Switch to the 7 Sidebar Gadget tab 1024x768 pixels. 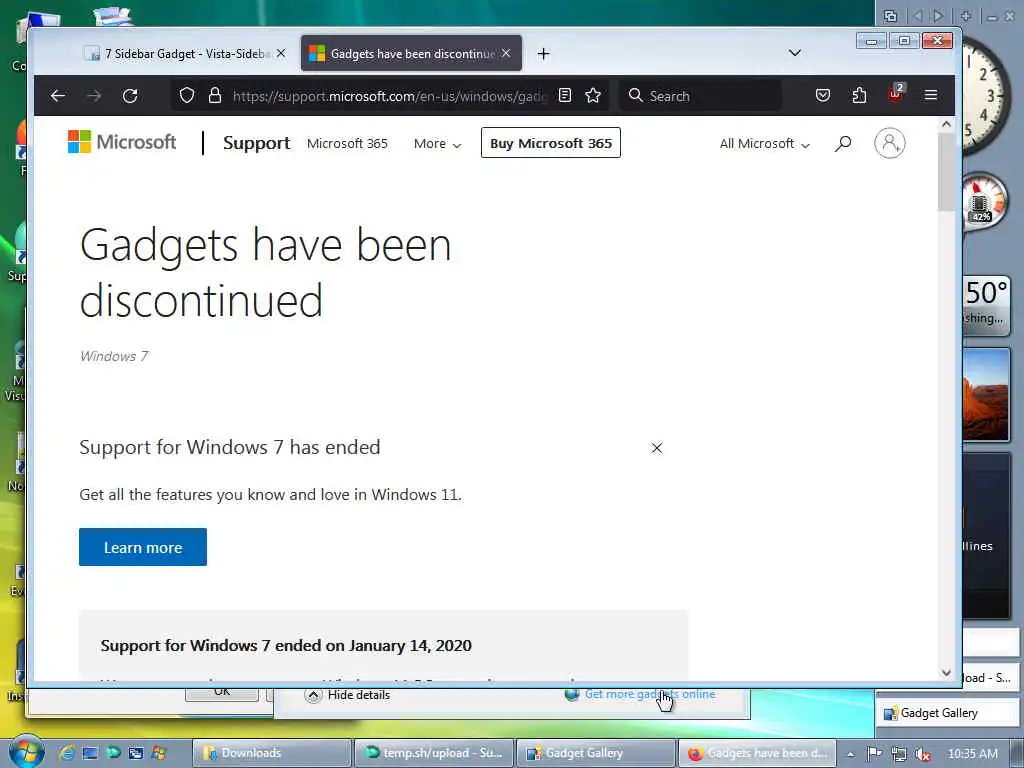[187, 54]
